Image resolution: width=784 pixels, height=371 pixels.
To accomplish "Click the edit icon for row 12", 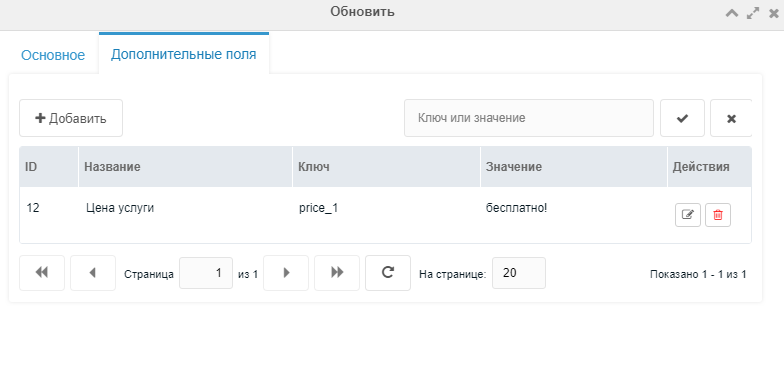I will (688, 215).
